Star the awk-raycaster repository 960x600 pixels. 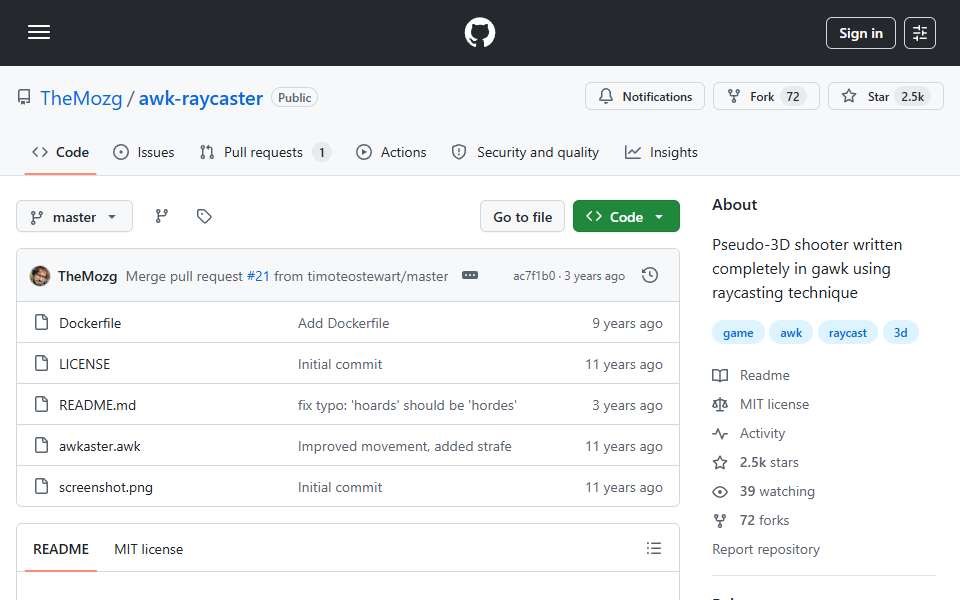tap(885, 96)
